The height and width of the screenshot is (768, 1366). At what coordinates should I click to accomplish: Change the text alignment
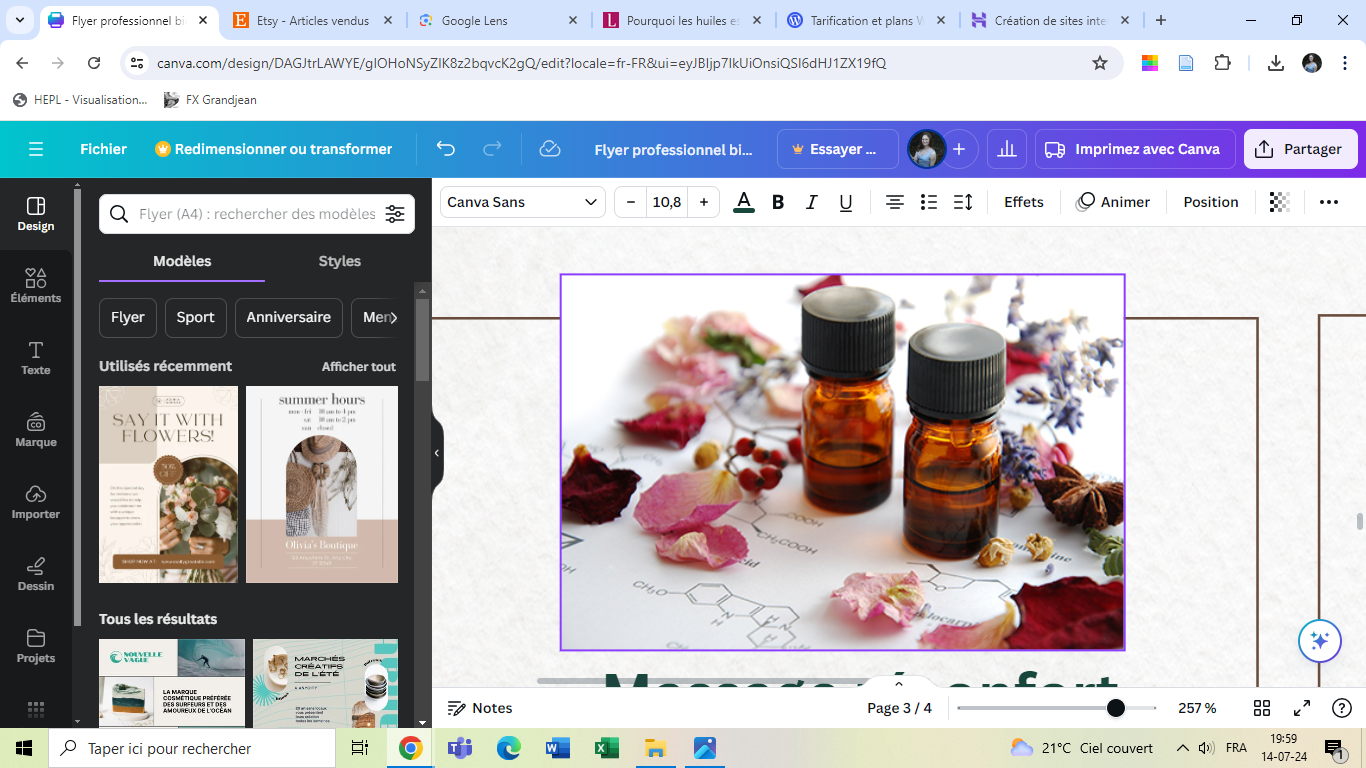coord(895,202)
